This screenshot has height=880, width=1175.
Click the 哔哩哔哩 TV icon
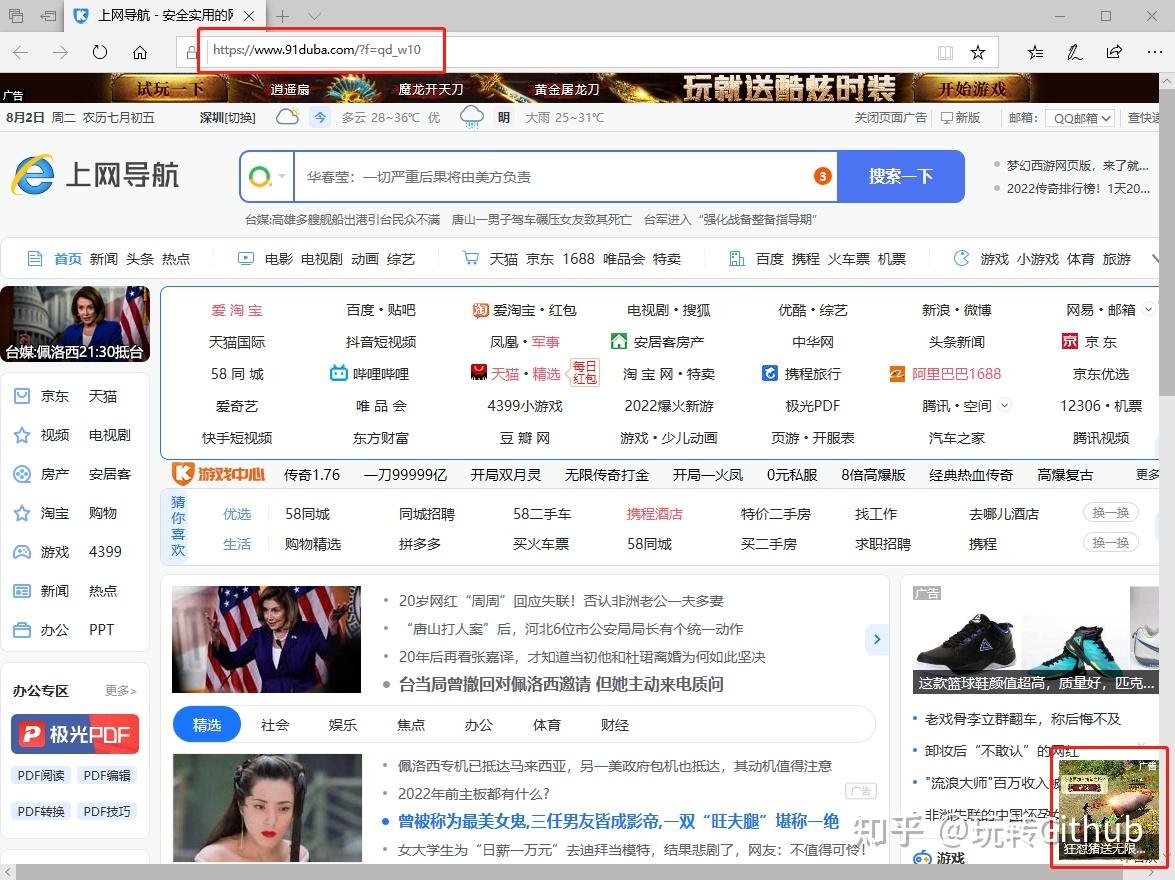pos(340,373)
